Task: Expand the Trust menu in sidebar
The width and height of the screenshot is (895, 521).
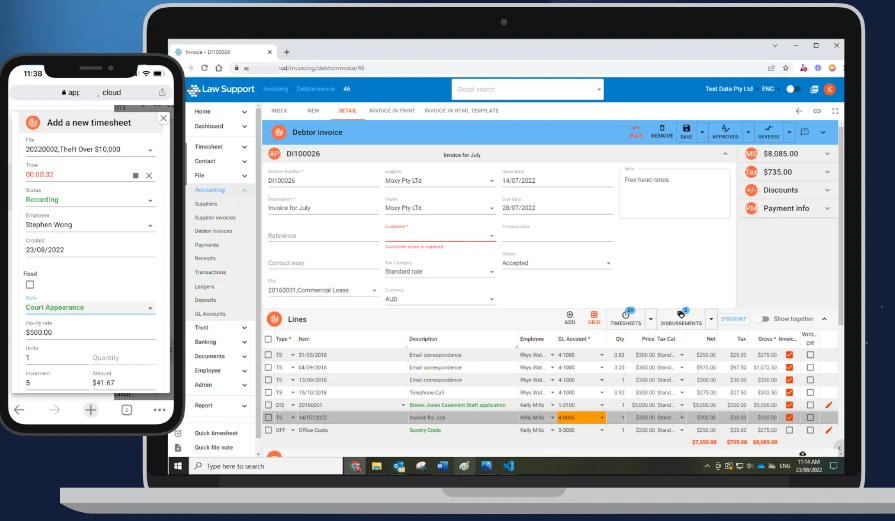Action: (220, 327)
